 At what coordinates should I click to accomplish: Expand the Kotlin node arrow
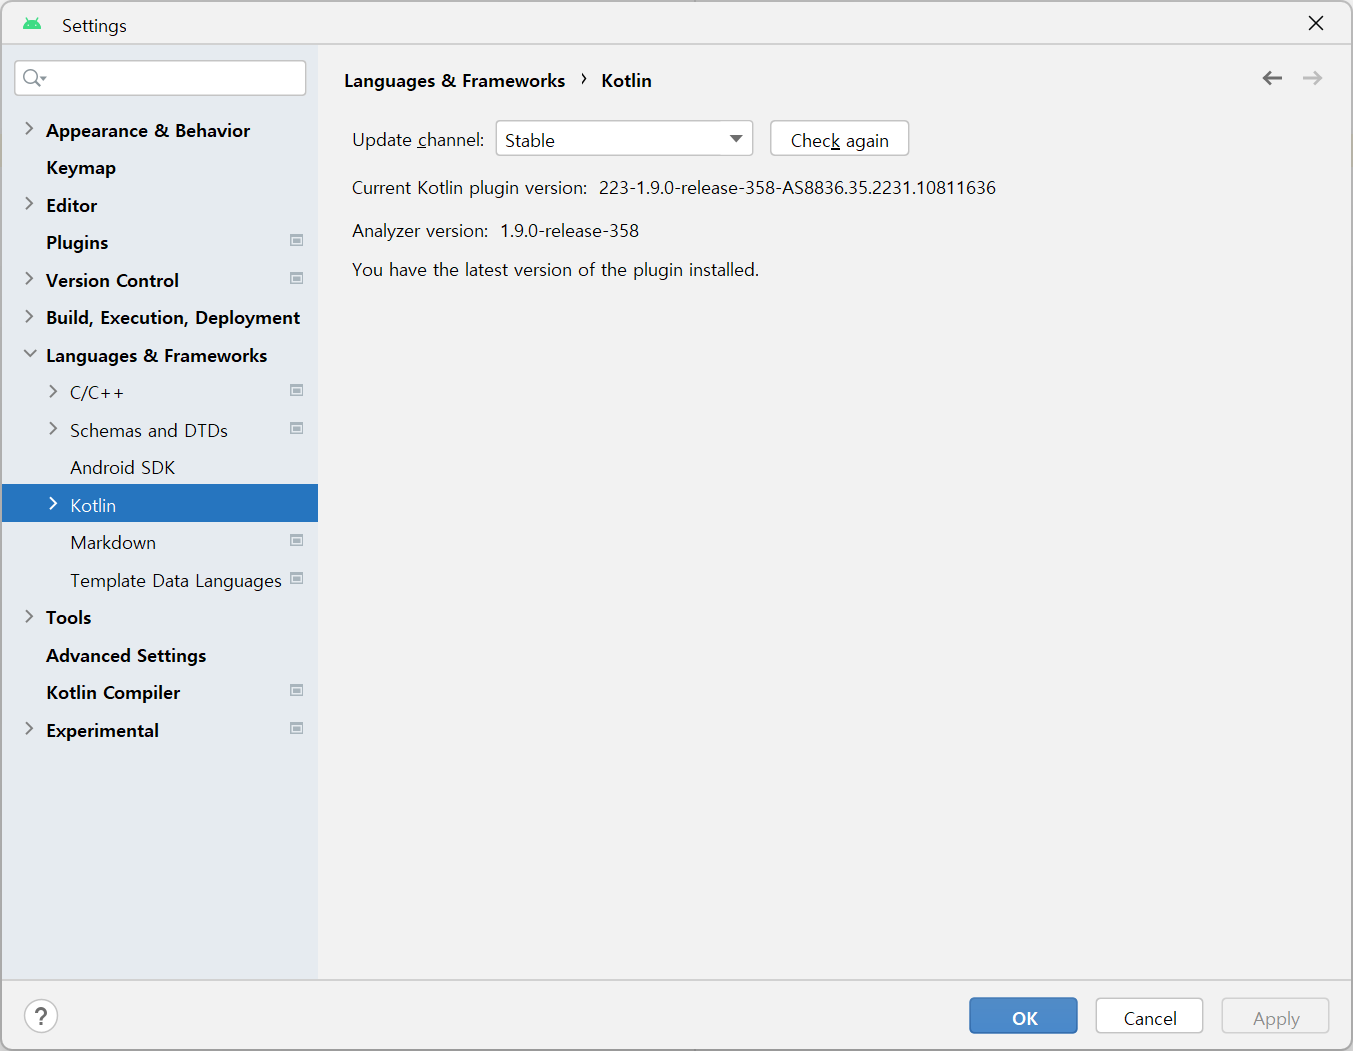53,504
